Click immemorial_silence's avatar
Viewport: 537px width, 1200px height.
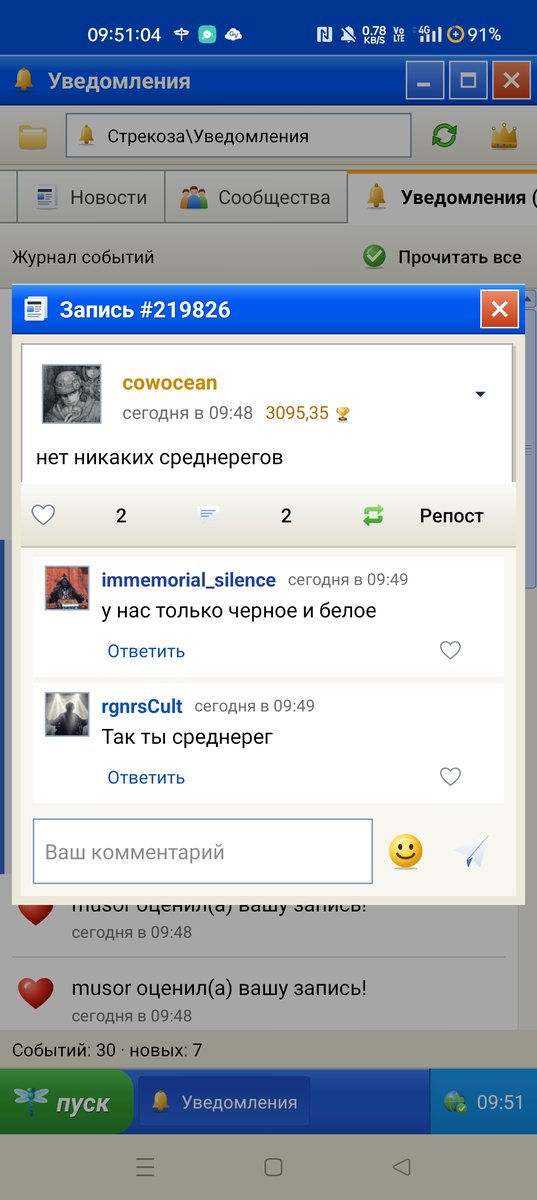point(67,588)
